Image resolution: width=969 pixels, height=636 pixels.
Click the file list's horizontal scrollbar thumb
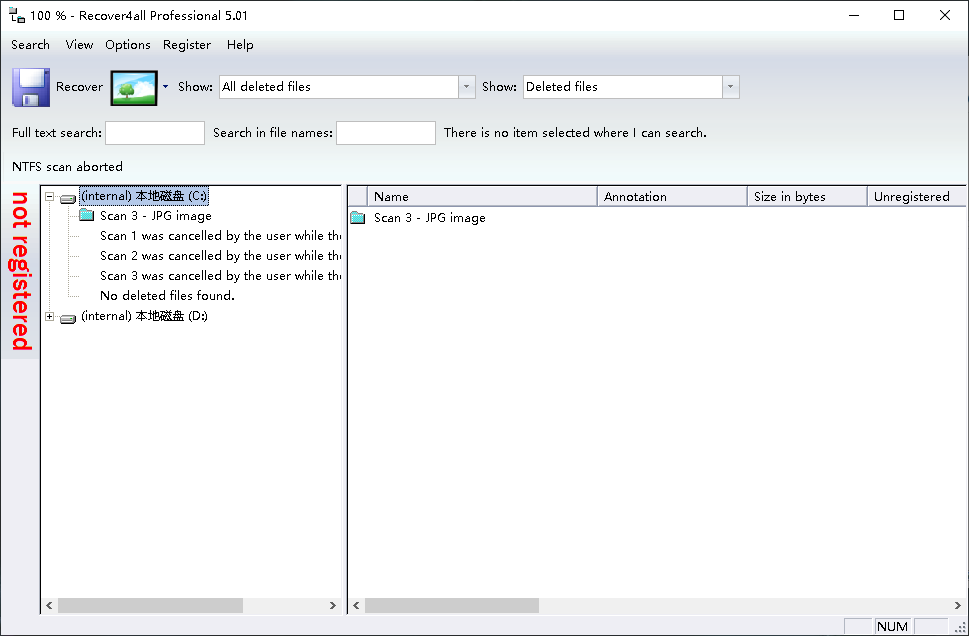tap(452, 606)
